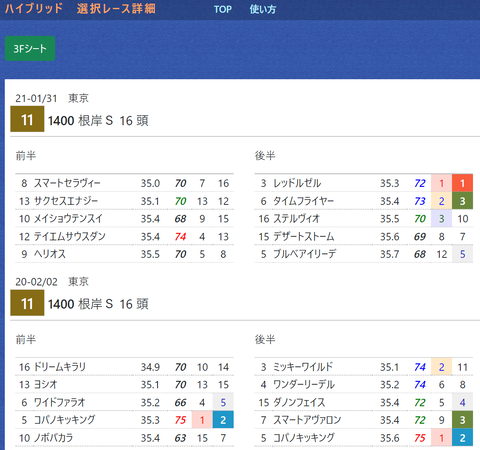Click the green 3Fシート button

point(30,49)
